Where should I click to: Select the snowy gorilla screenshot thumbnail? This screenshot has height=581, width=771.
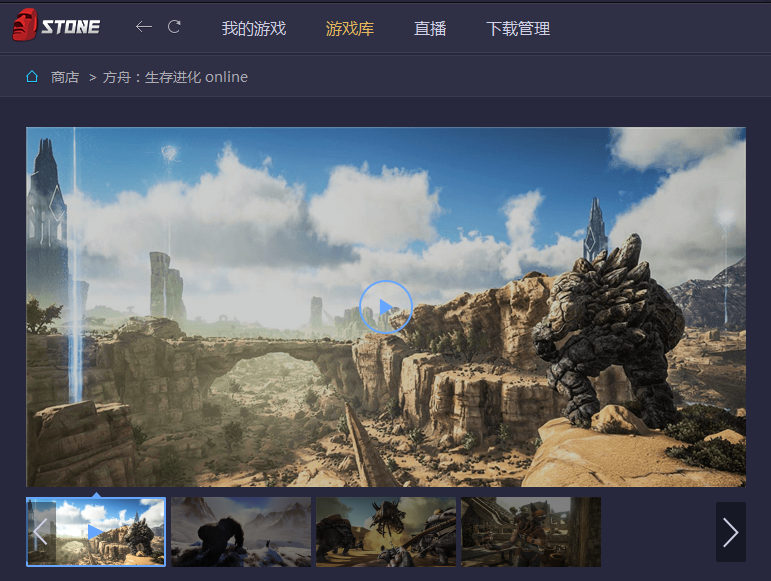coord(241,532)
